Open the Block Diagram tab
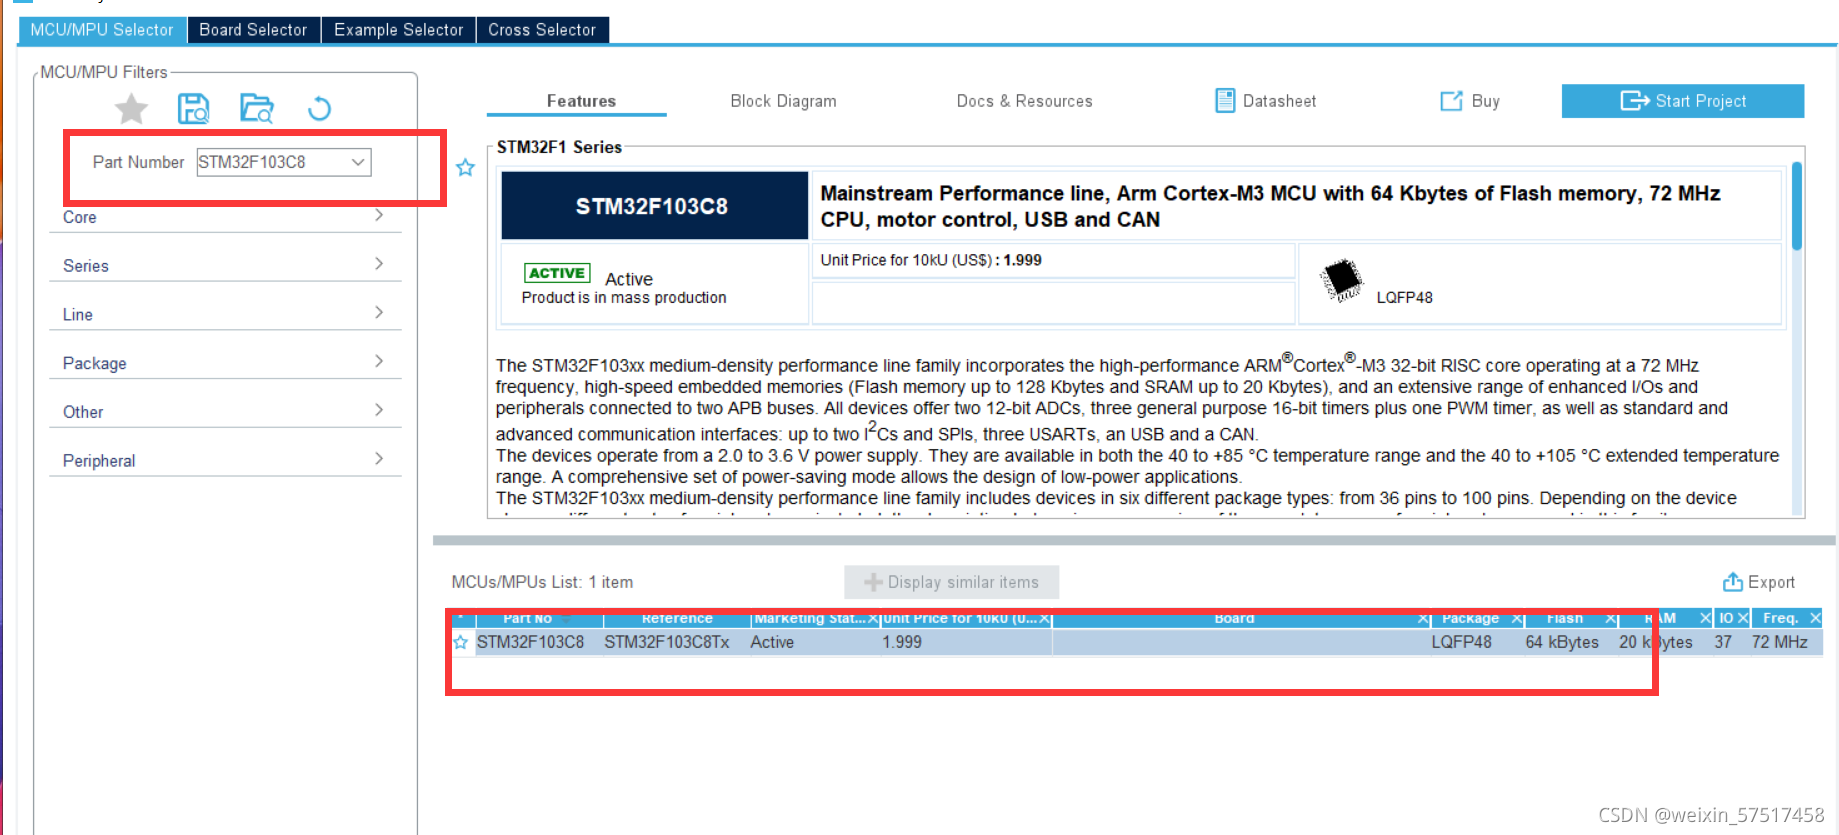The width and height of the screenshot is (1839, 835). coord(783,101)
